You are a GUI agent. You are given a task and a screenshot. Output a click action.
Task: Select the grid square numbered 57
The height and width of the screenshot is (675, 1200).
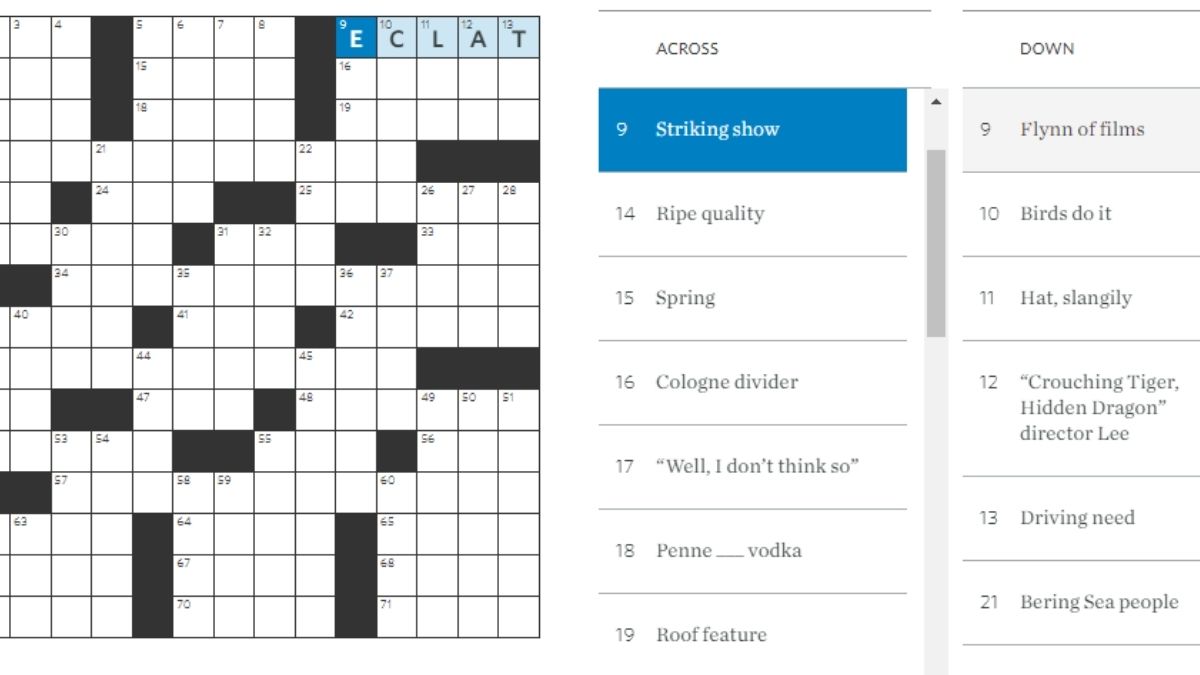pos(72,492)
